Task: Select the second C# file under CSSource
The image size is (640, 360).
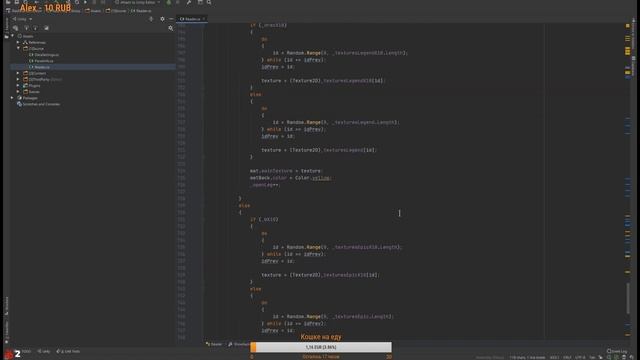Action: [41, 61]
